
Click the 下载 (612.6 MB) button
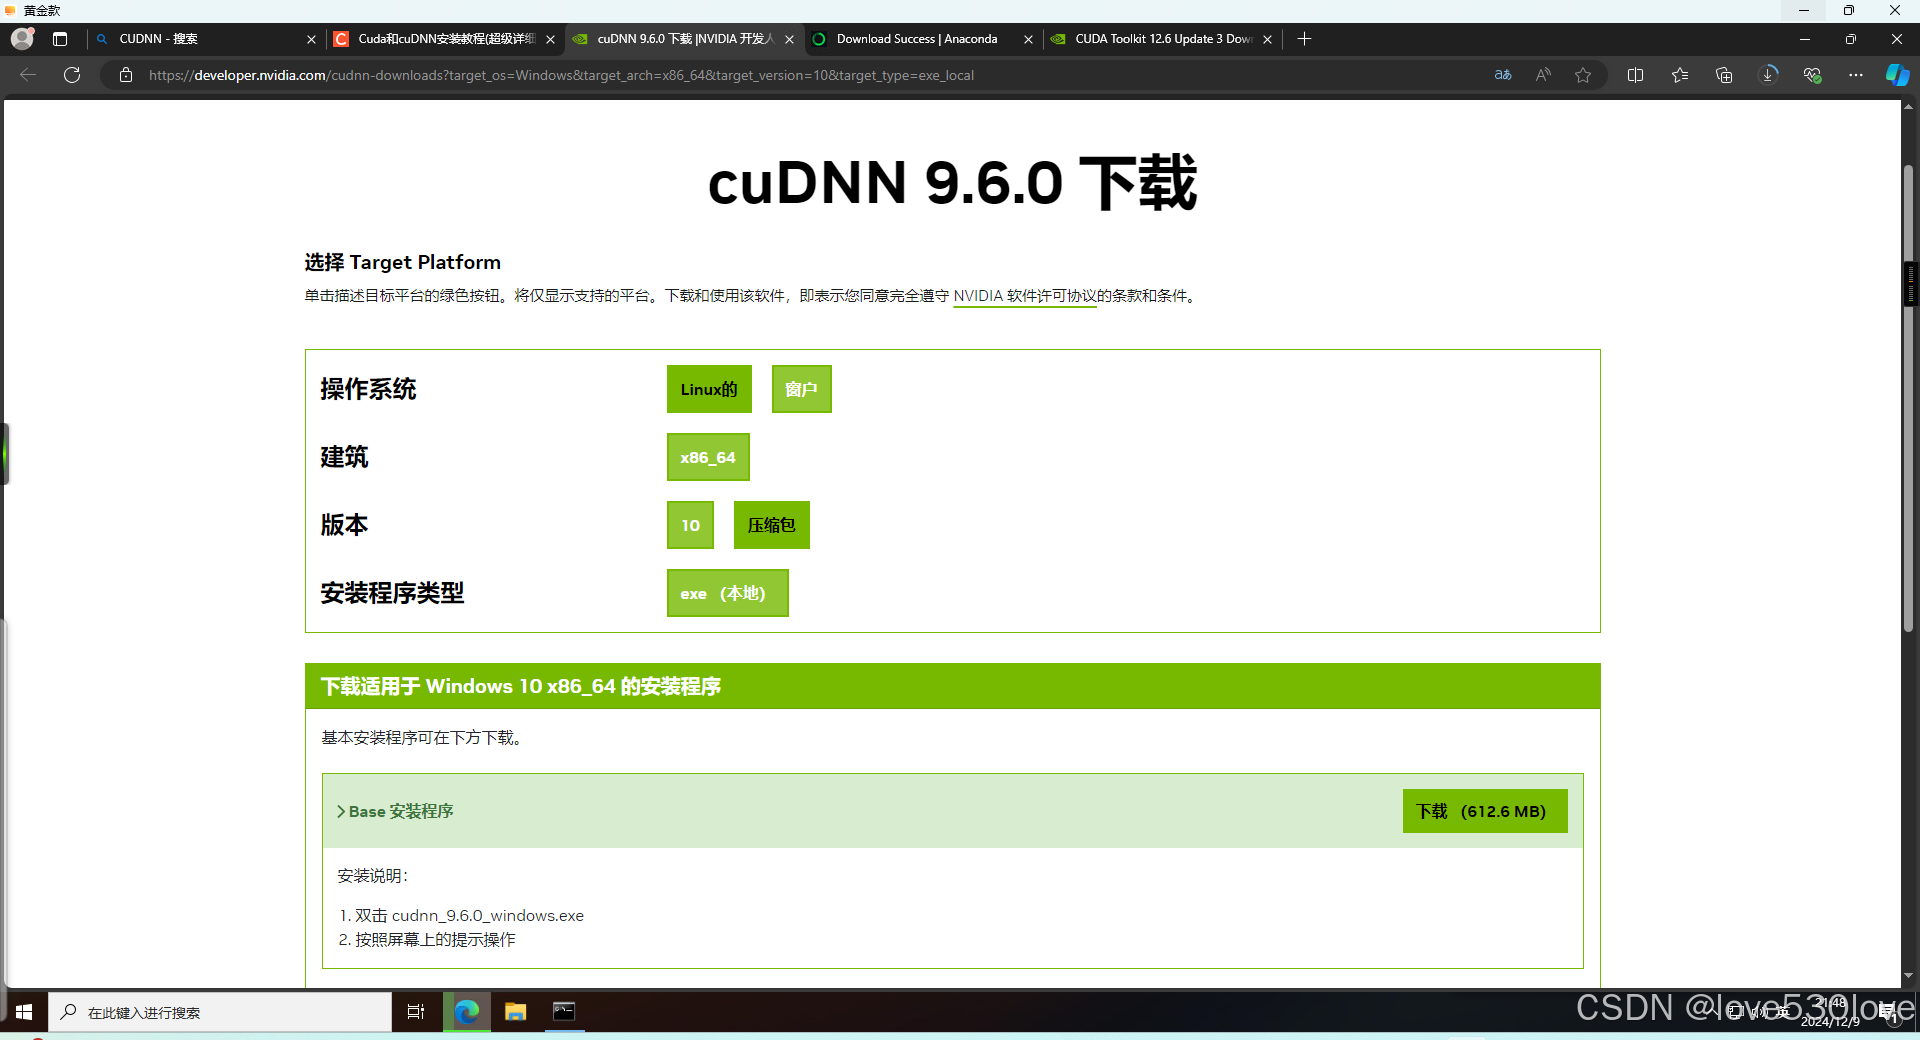[x=1485, y=811]
